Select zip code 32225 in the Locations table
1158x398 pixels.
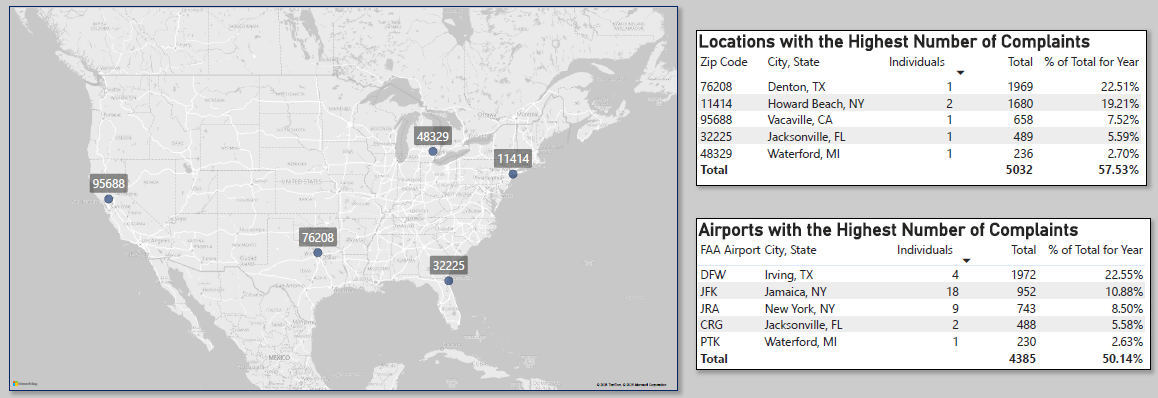pyautogui.click(x=716, y=137)
